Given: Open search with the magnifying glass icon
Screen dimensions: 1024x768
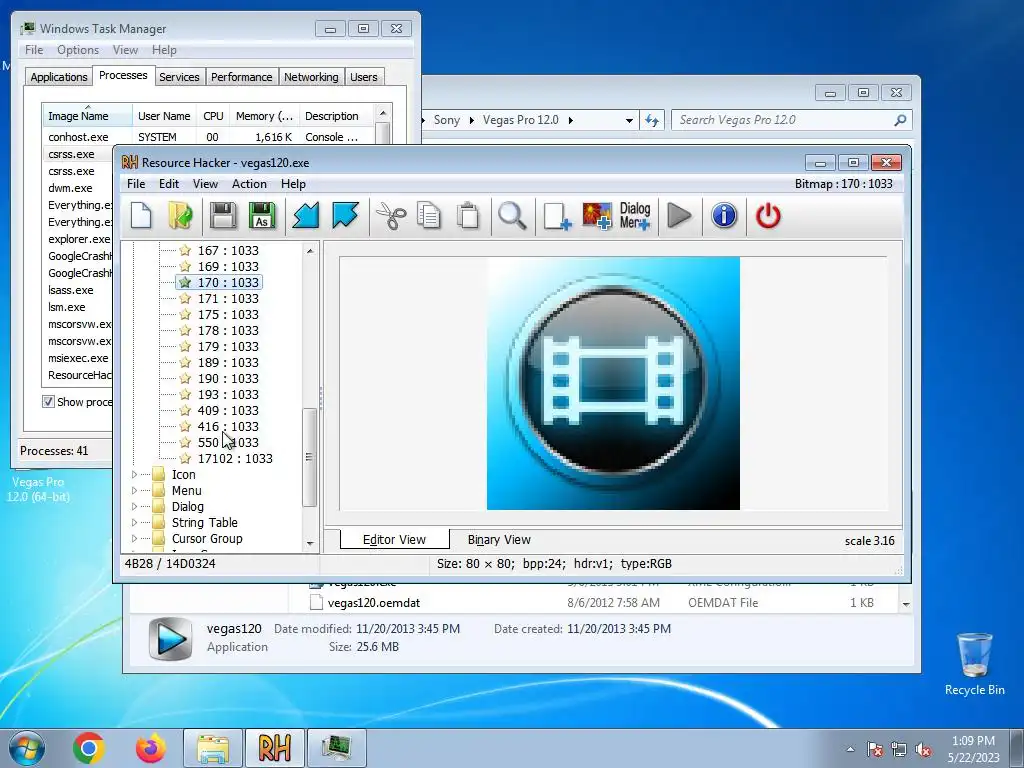Looking at the screenshot, I should click(x=512, y=216).
